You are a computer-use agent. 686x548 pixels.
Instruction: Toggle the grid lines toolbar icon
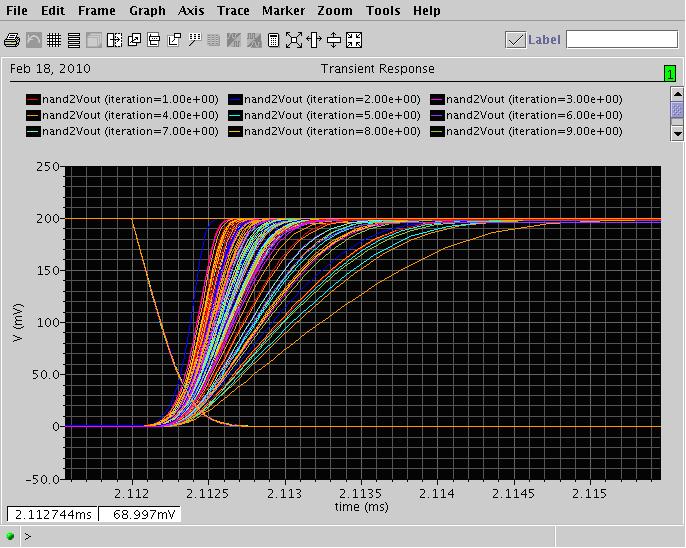pos(53,40)
